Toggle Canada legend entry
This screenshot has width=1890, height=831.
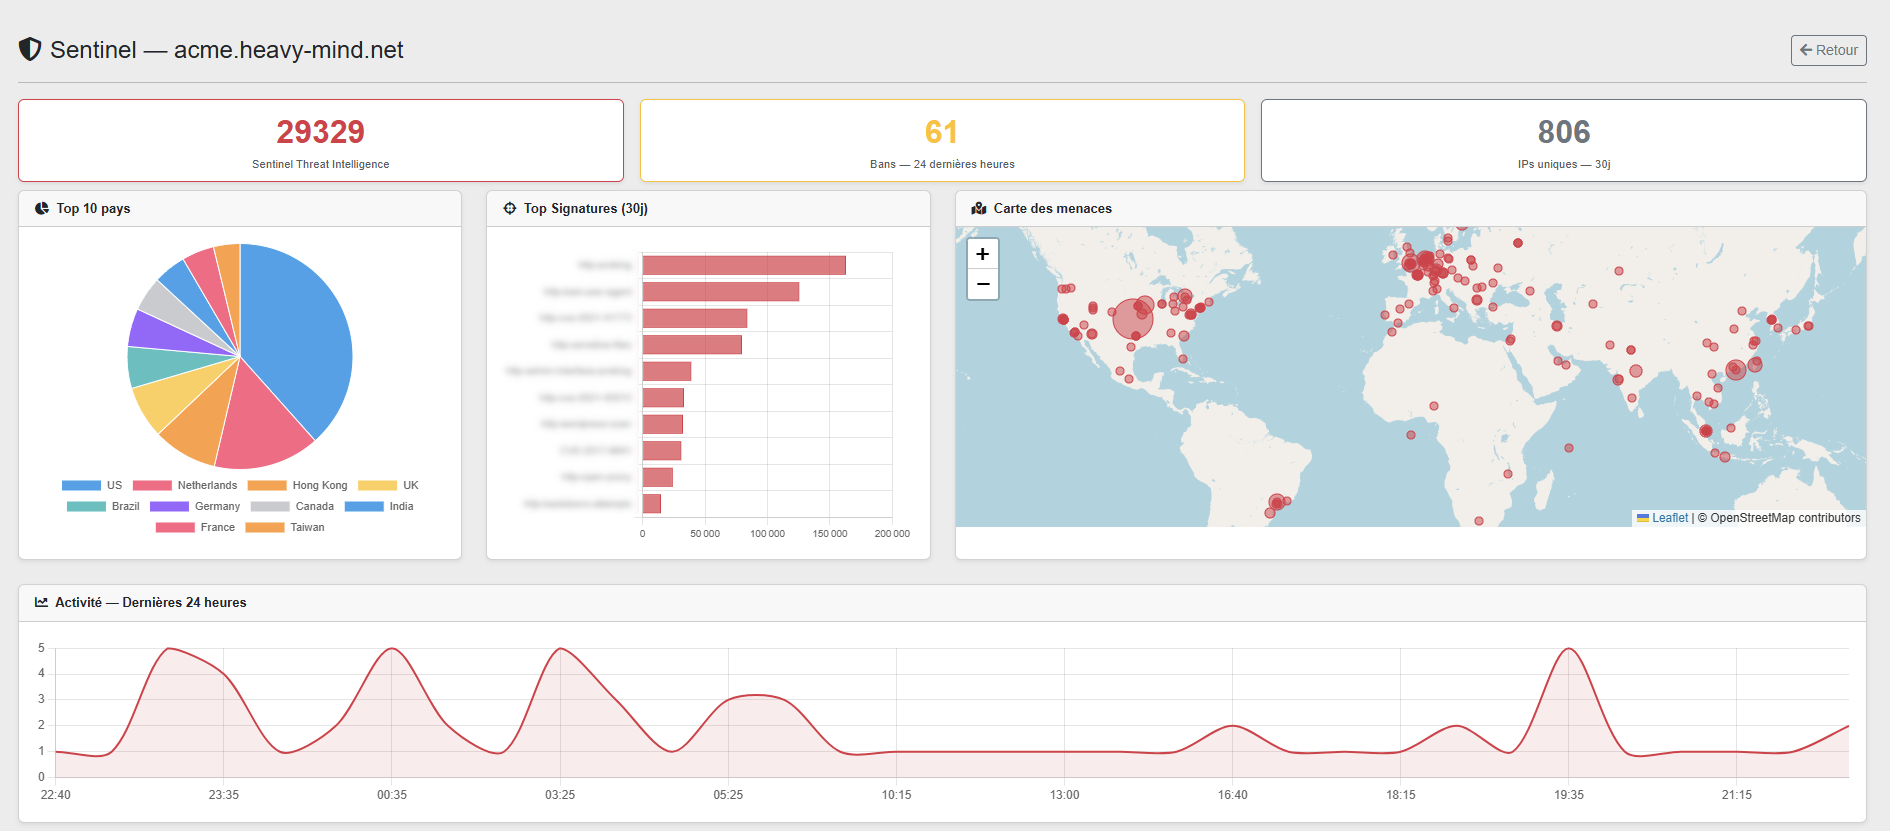point(292,506)
